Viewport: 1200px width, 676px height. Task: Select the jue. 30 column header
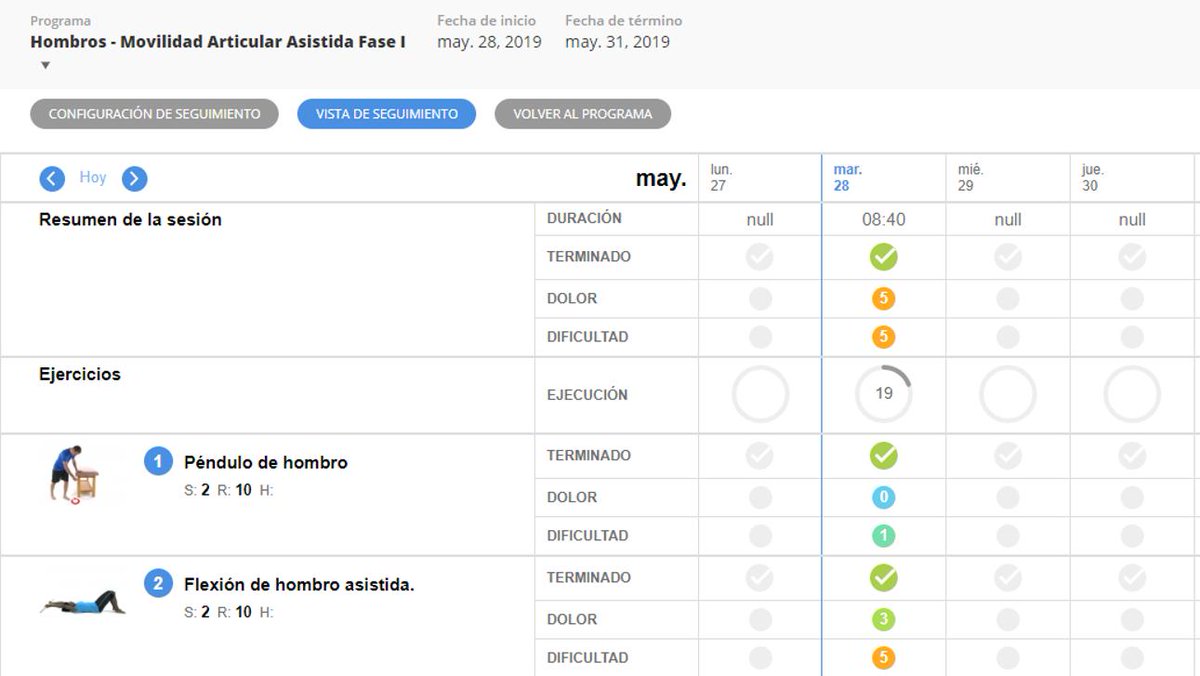1132,178
